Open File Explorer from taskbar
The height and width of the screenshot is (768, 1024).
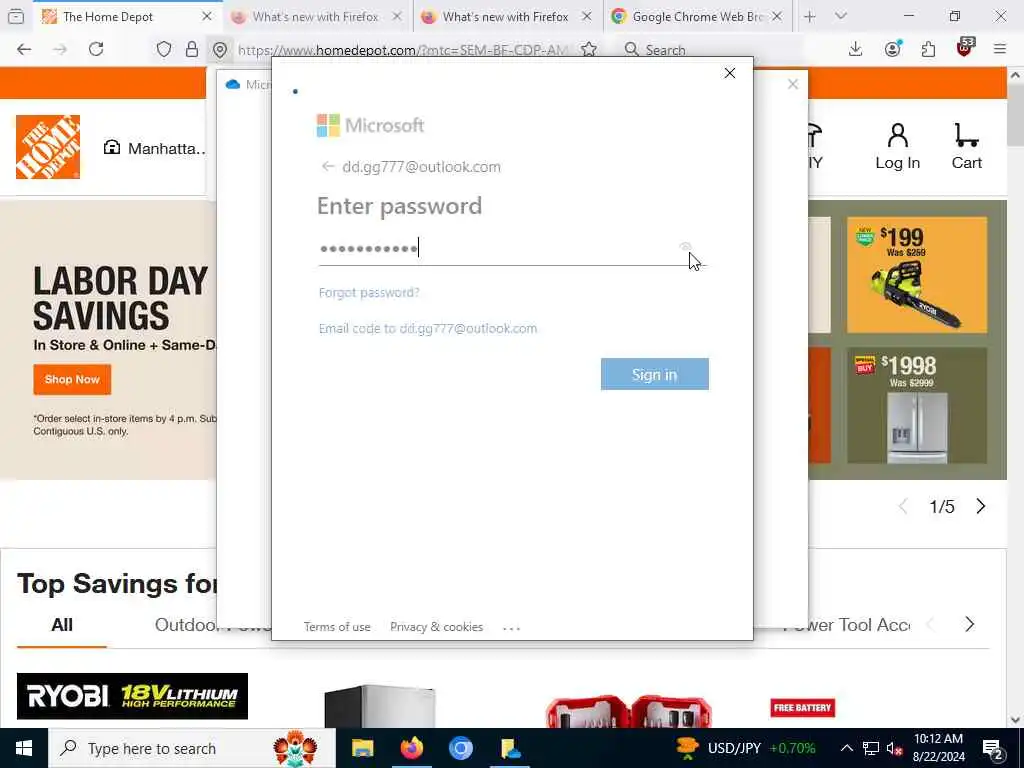[x=362, y=748]
